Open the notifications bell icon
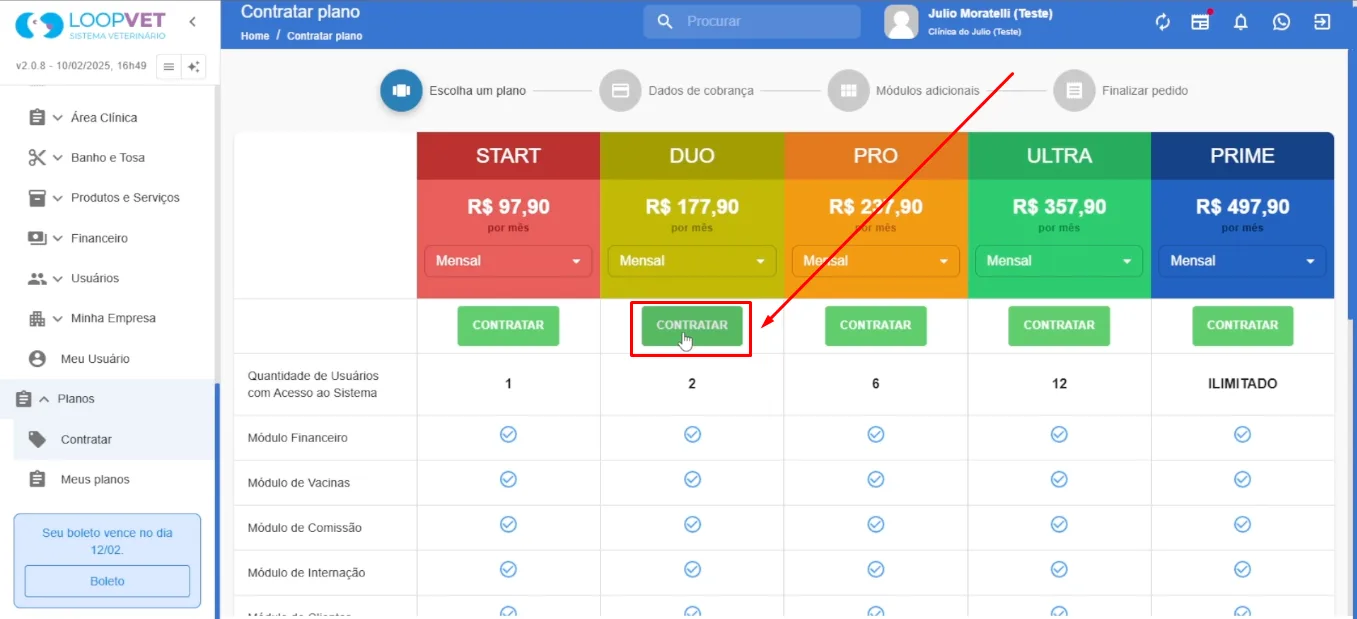 [x=1241, y=22]
